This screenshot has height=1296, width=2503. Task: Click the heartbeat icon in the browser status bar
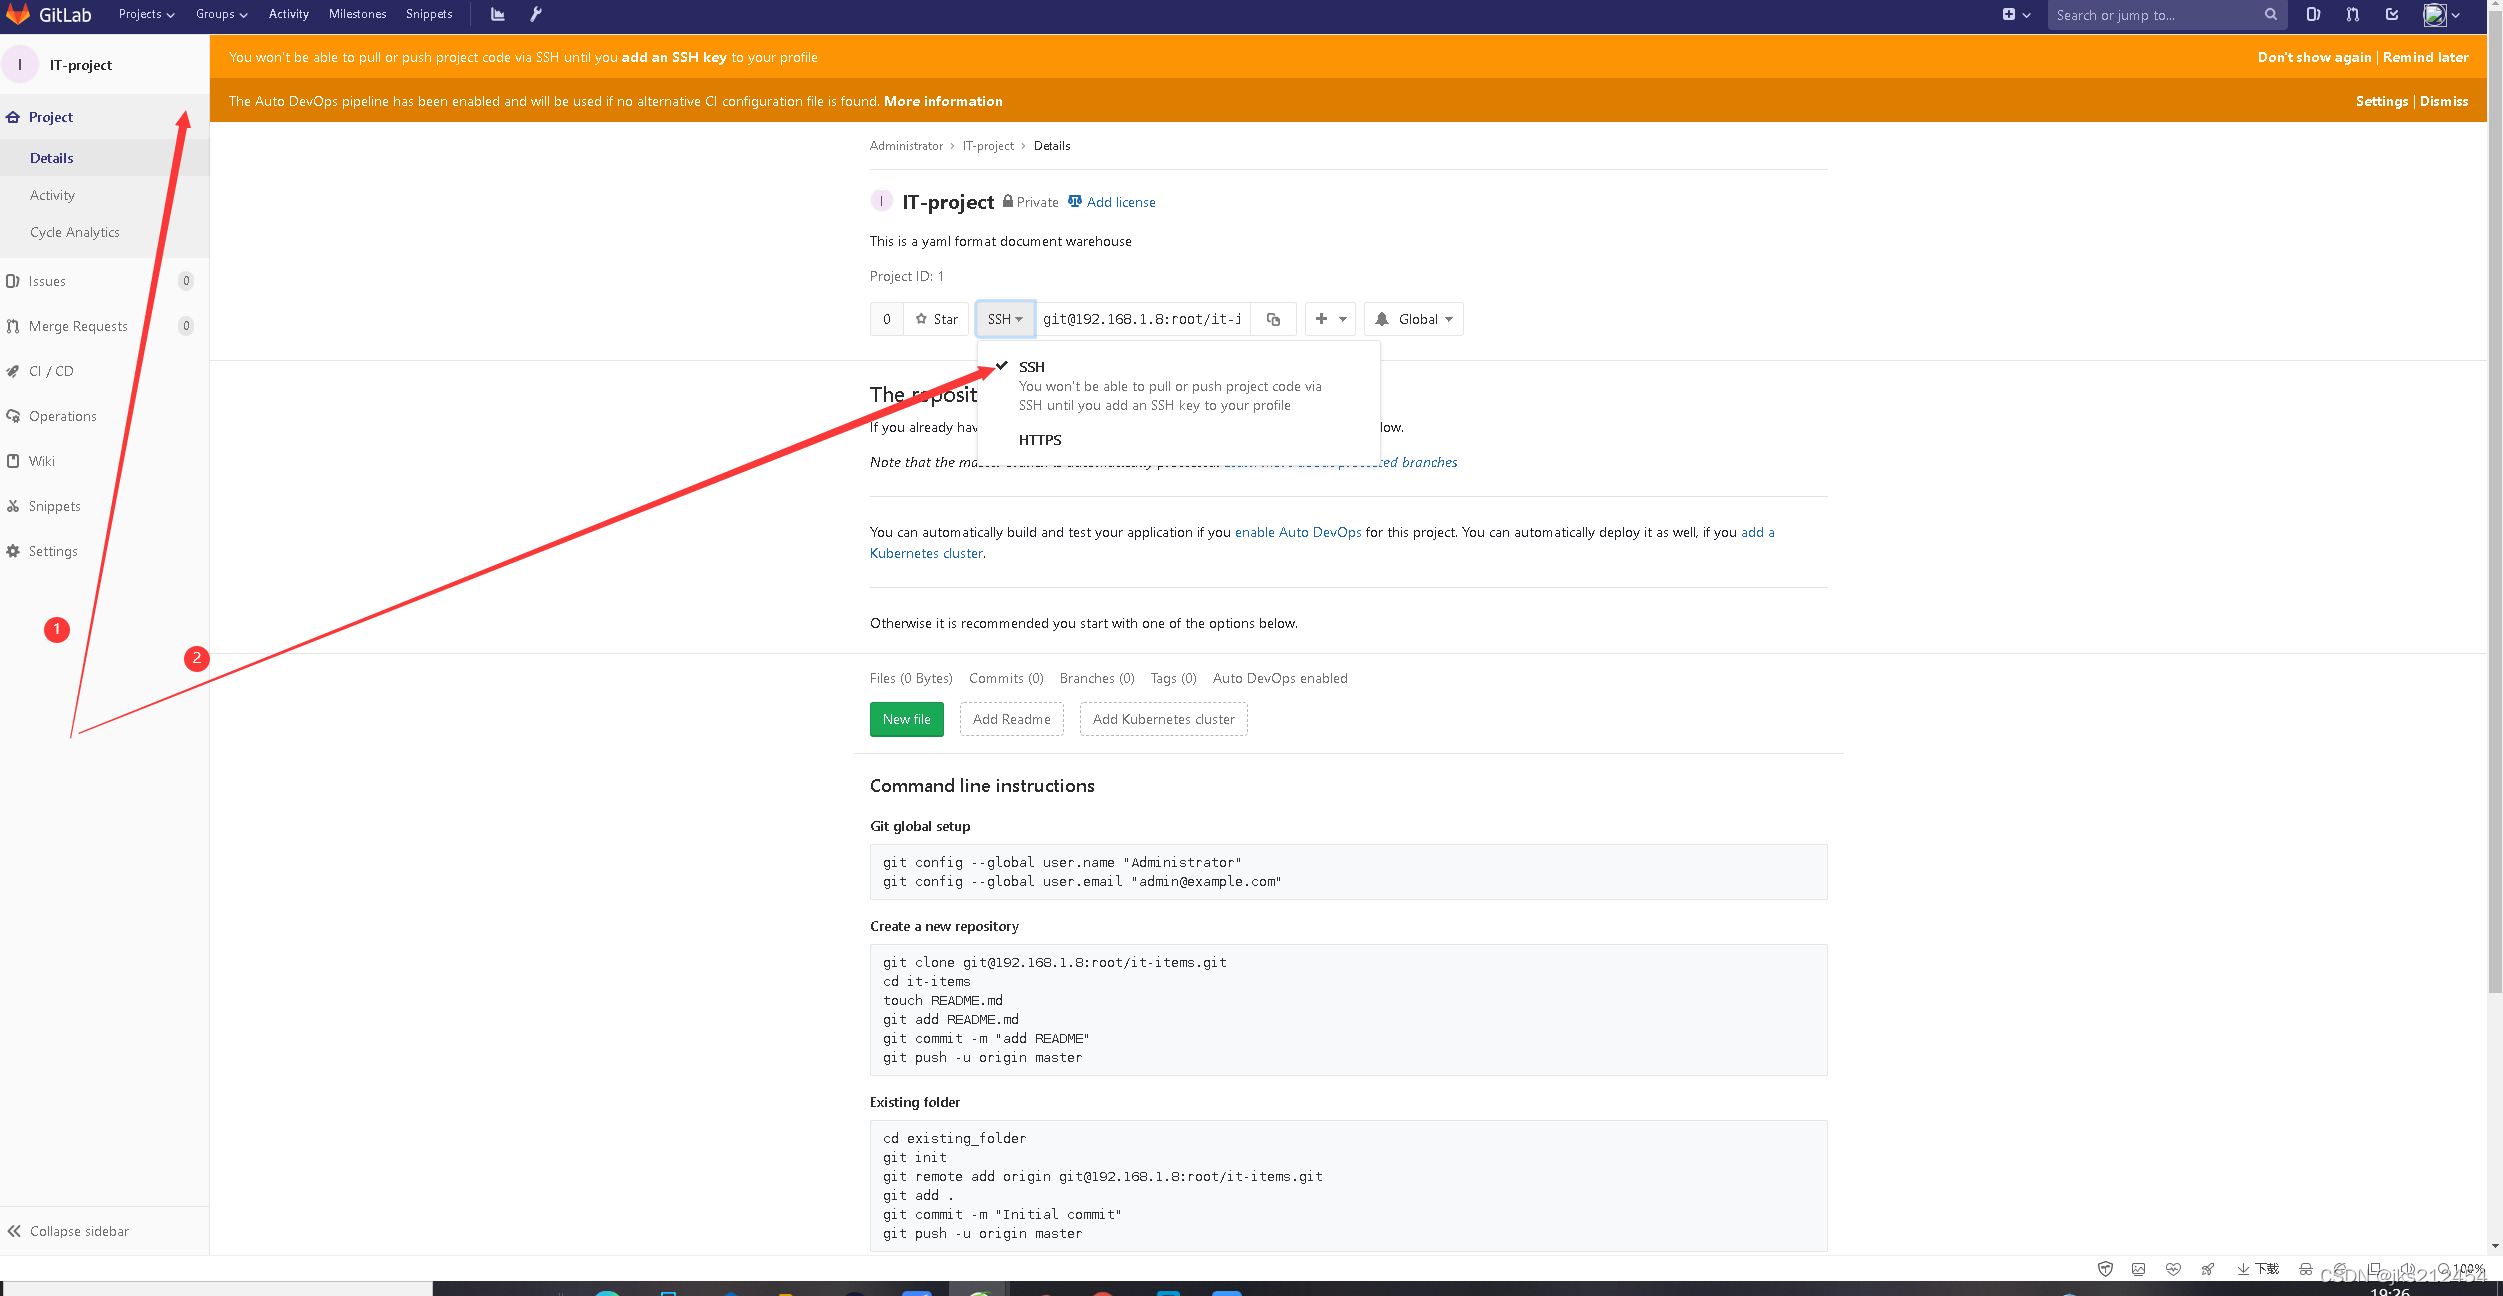pyautogui.click(x=2173, y=1269)
